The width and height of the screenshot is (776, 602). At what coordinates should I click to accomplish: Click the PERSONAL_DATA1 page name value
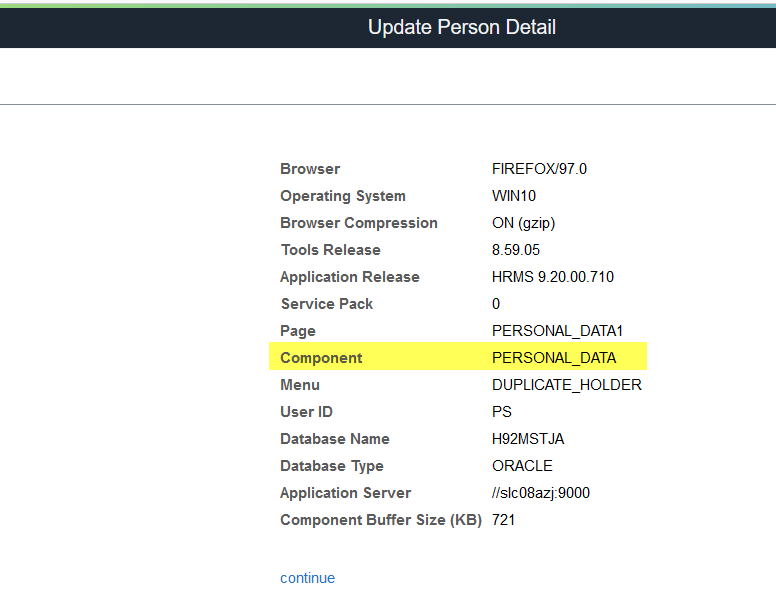point(558,331)
